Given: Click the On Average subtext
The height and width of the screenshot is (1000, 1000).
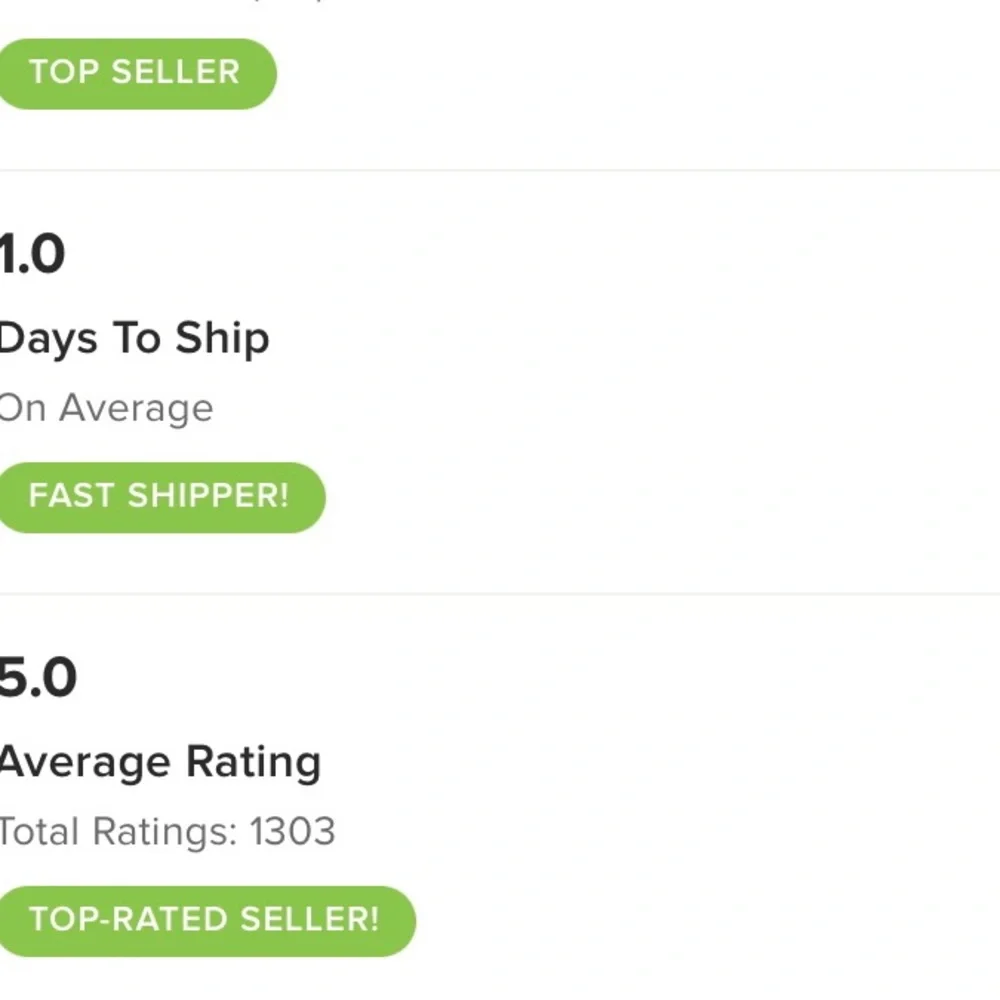Looking at the screenshot, I should click(106, 408).
